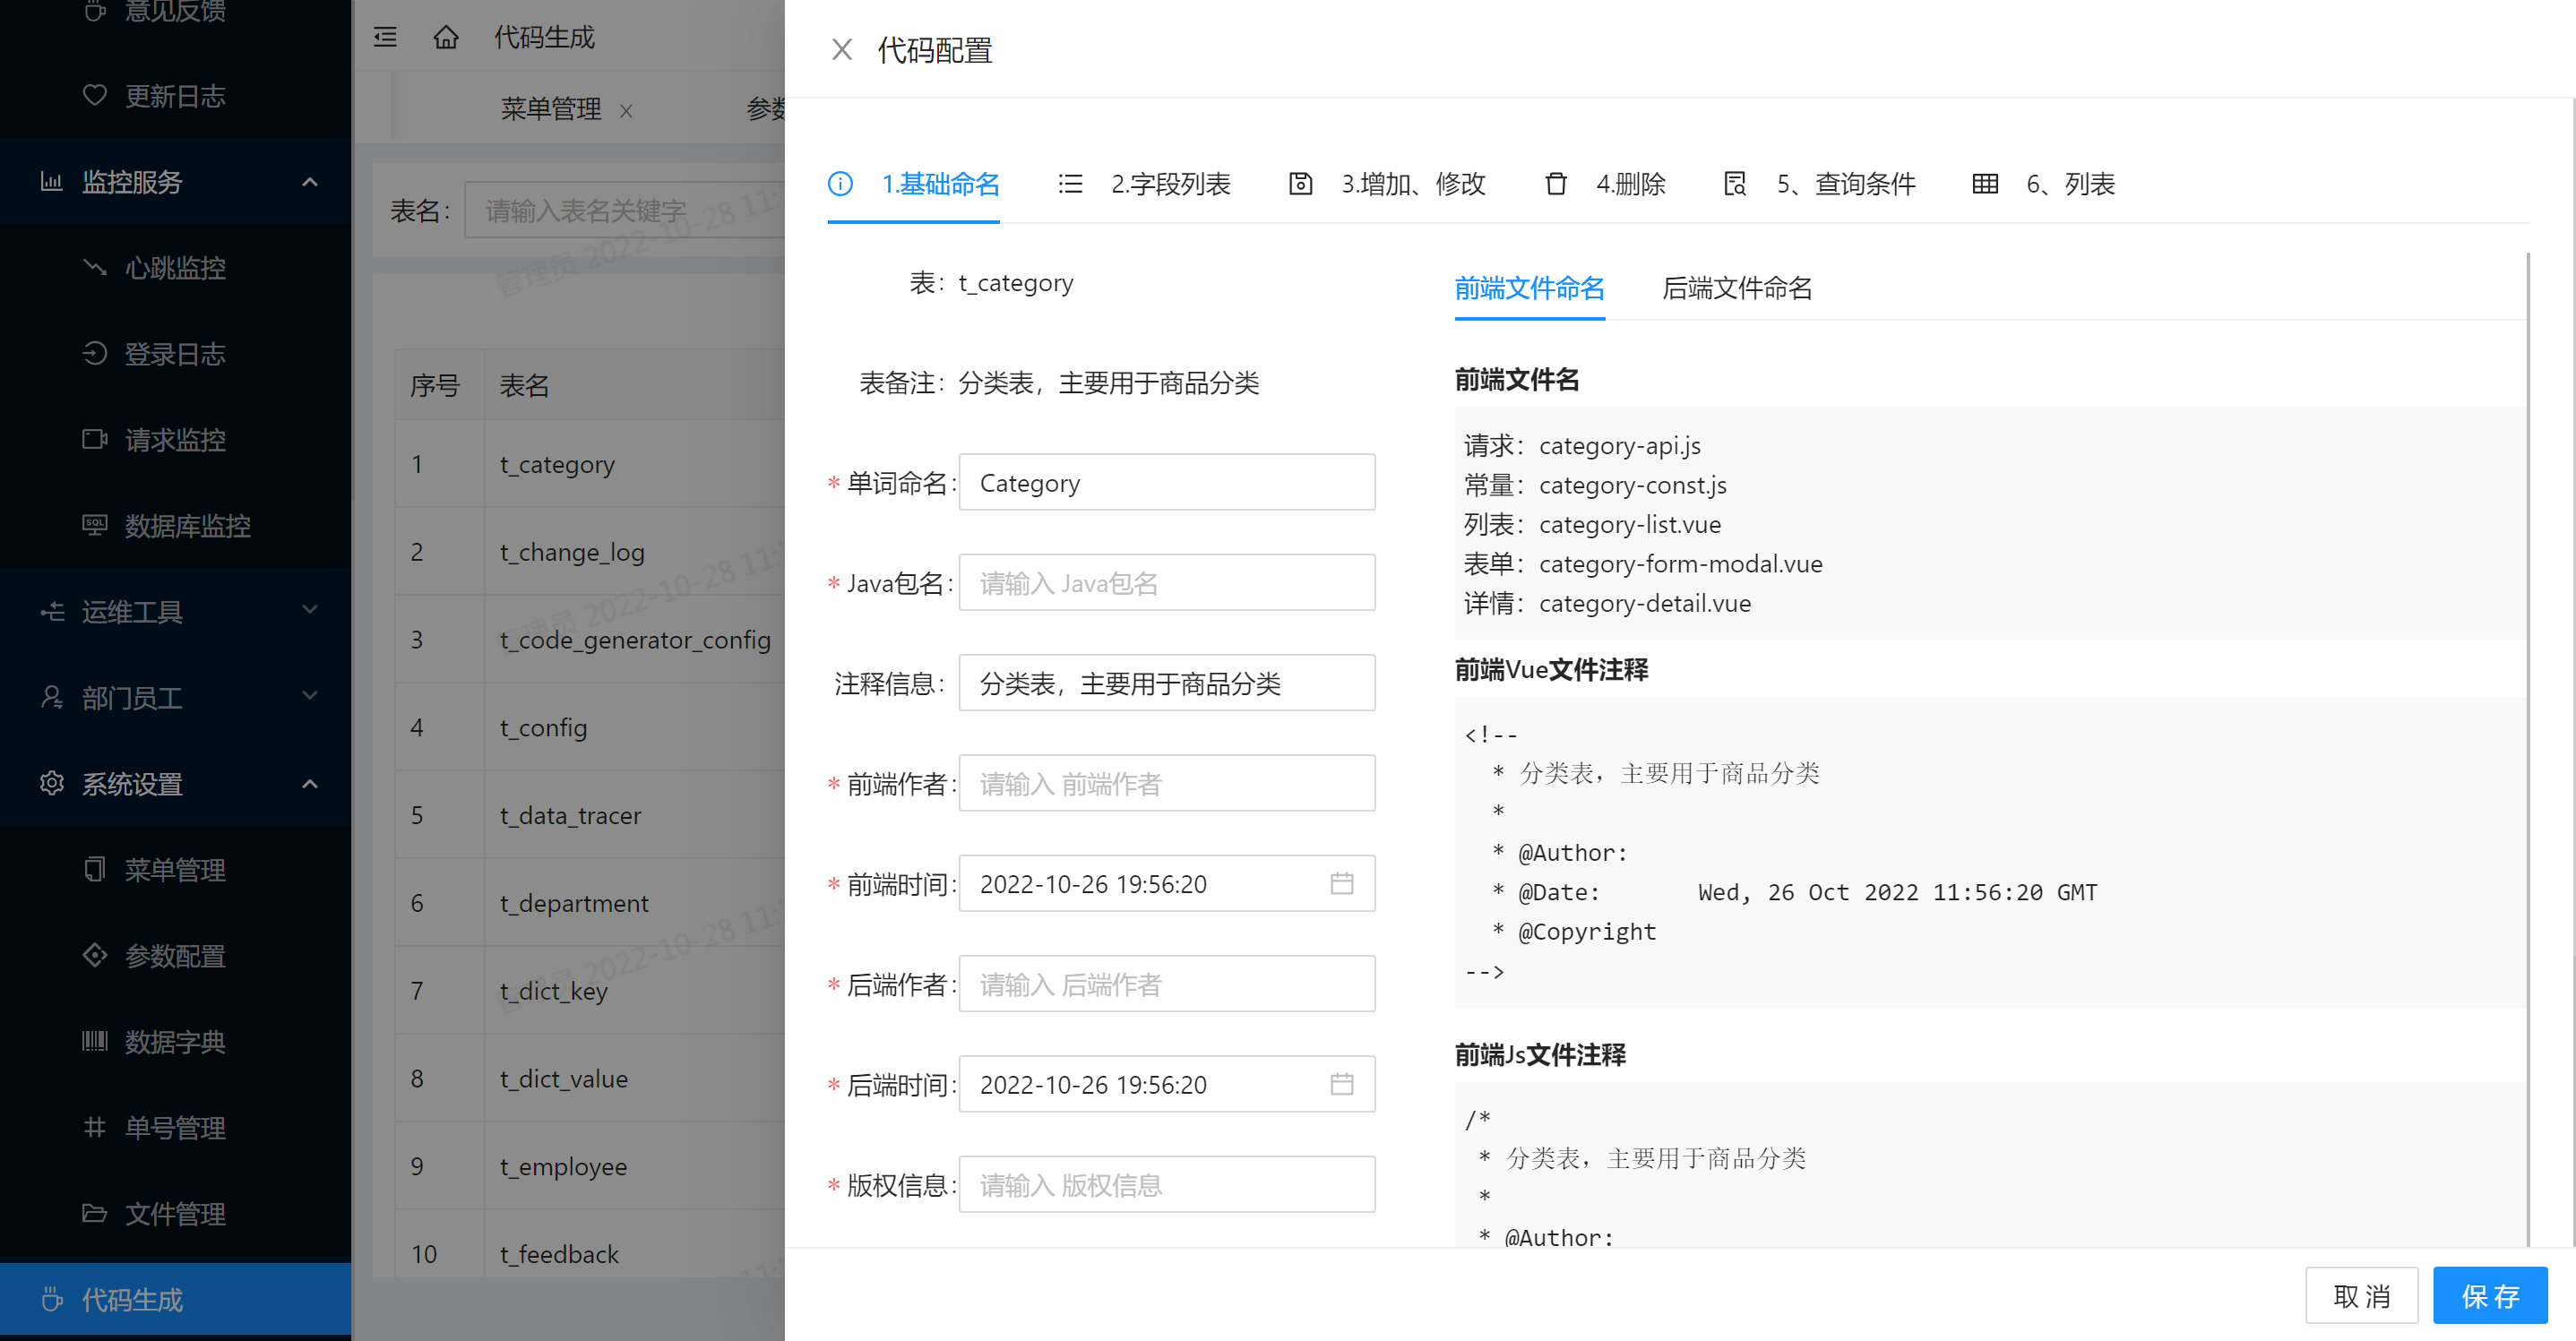2576x1341 pixels.
Task: Open 数据库监控 in the sidebar
Action: tap(187, 526)
